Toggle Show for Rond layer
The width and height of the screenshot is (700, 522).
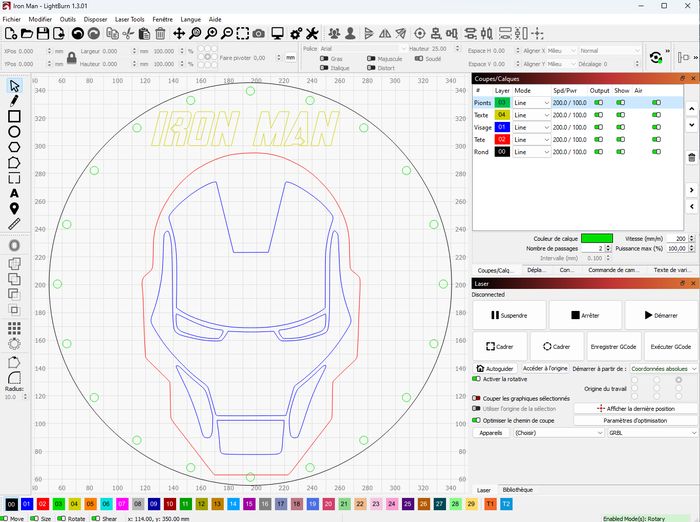click(x=621, y=152)
